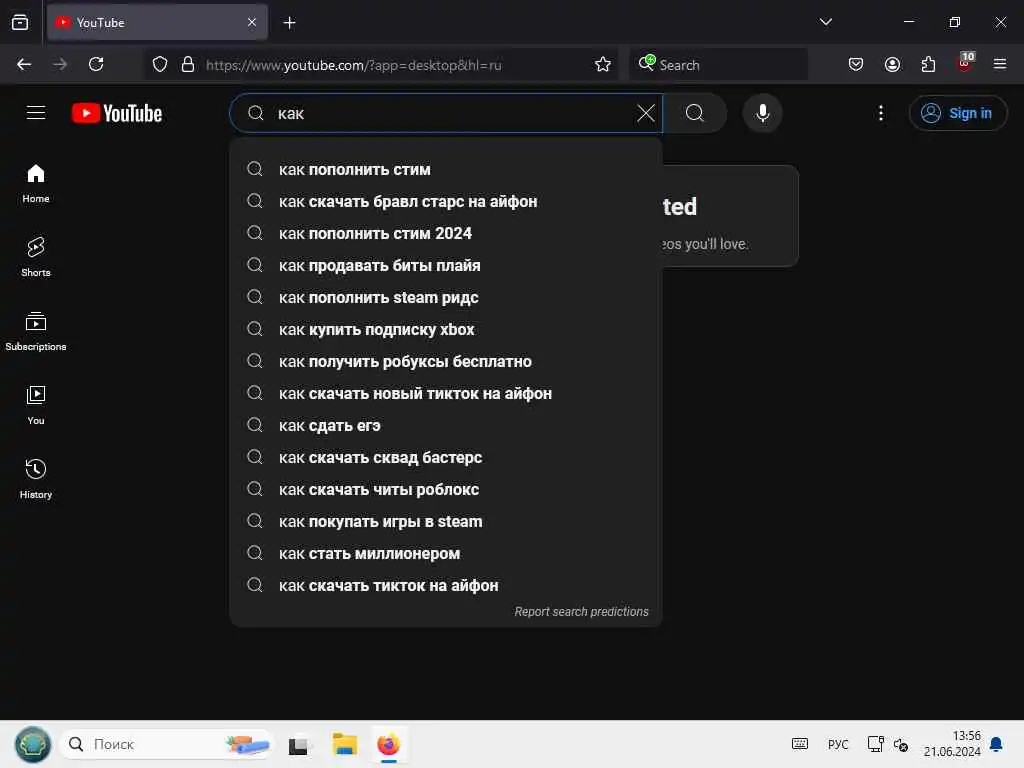Click the Sign in button
Screen dimensions: 1024x768
(x=957, y=113)
